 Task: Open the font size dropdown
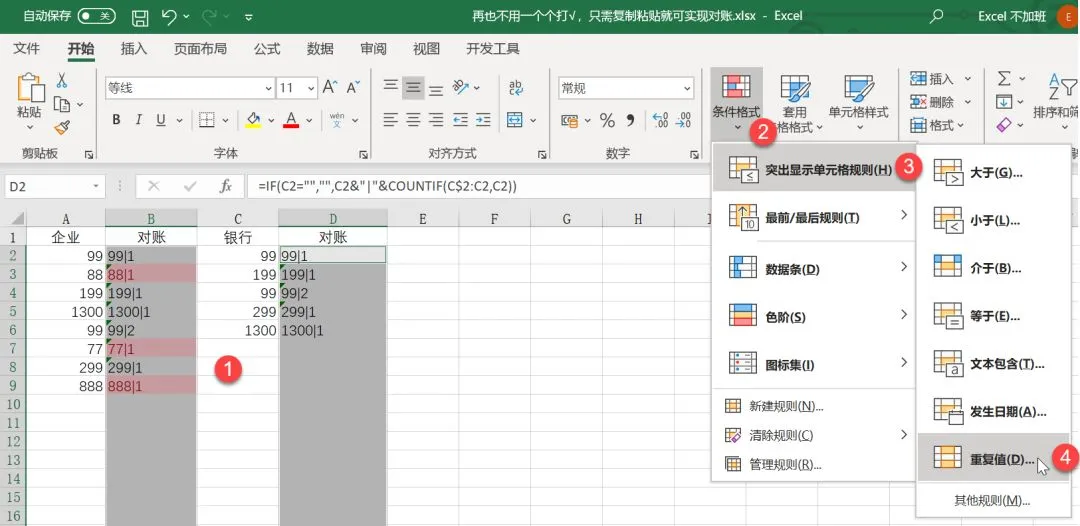[x=311, y=88]
